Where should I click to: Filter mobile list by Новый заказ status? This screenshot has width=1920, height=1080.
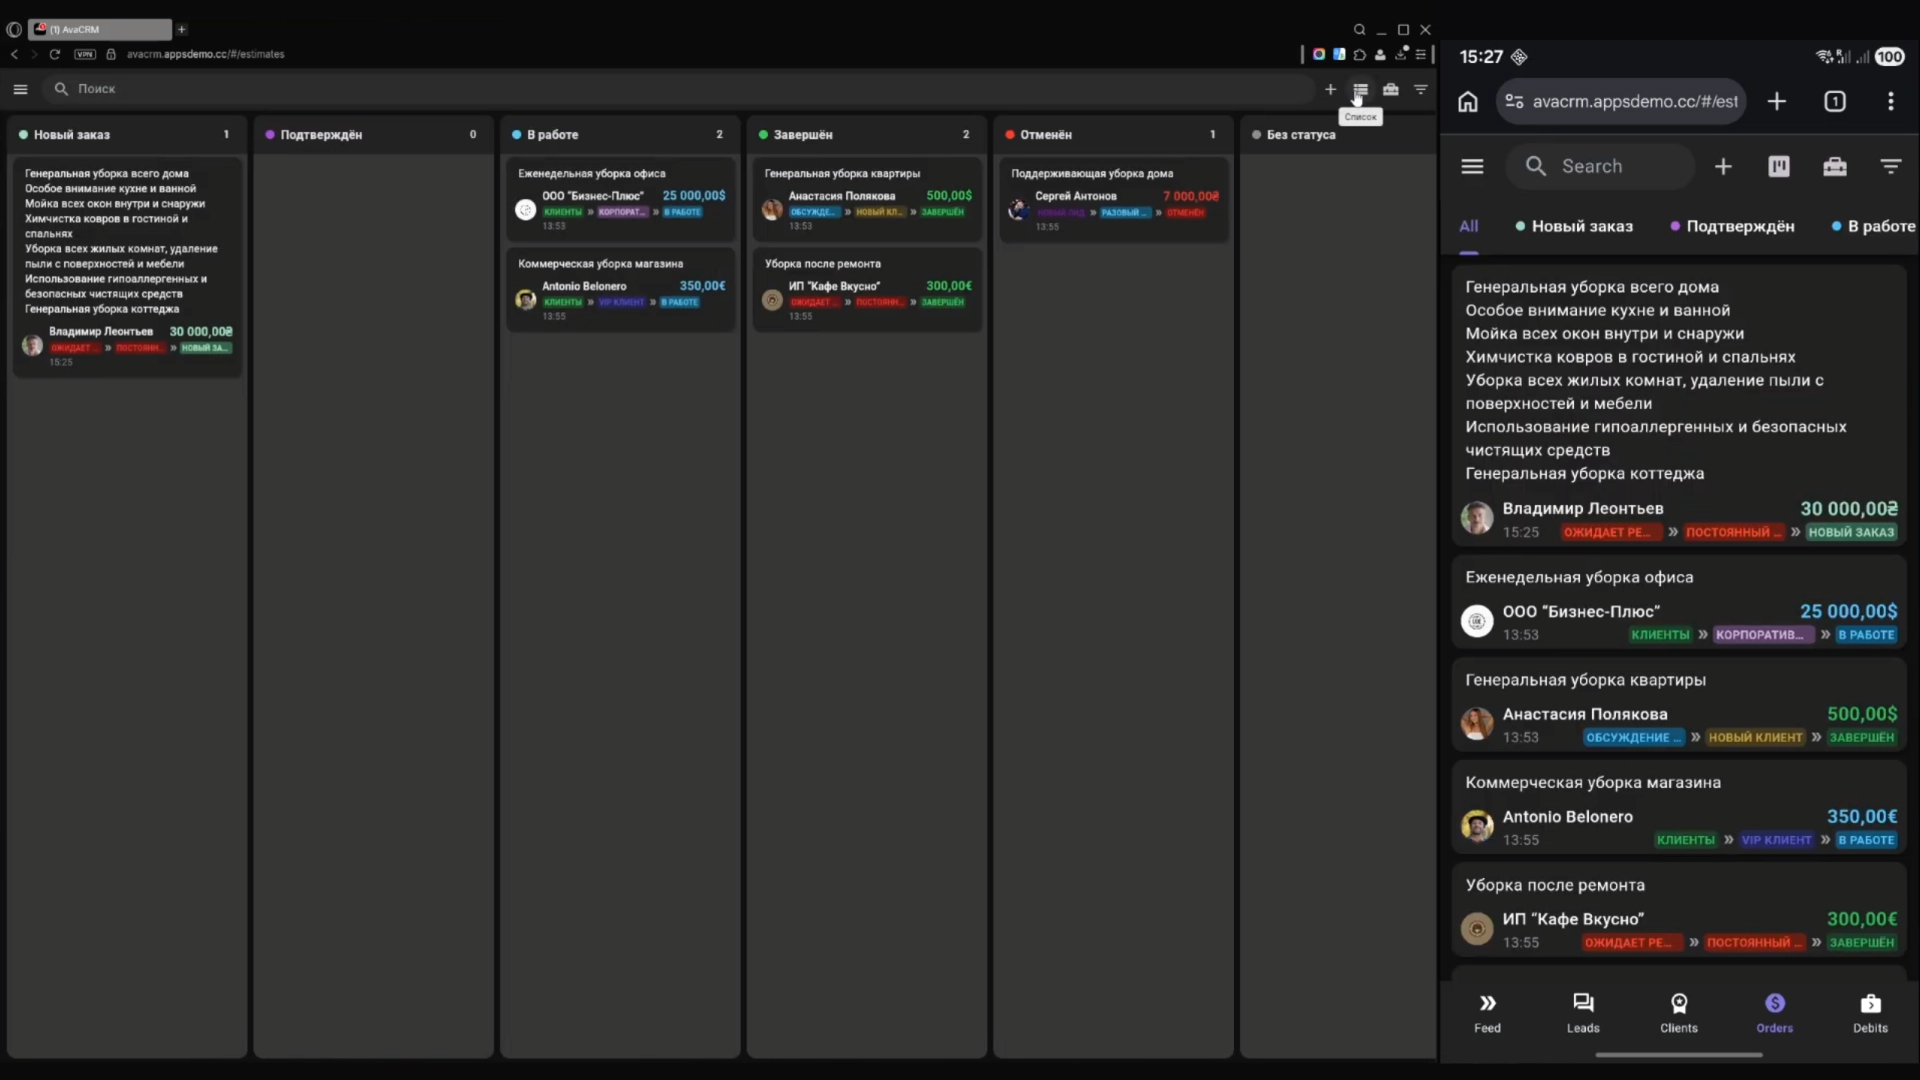point(1581,226)
